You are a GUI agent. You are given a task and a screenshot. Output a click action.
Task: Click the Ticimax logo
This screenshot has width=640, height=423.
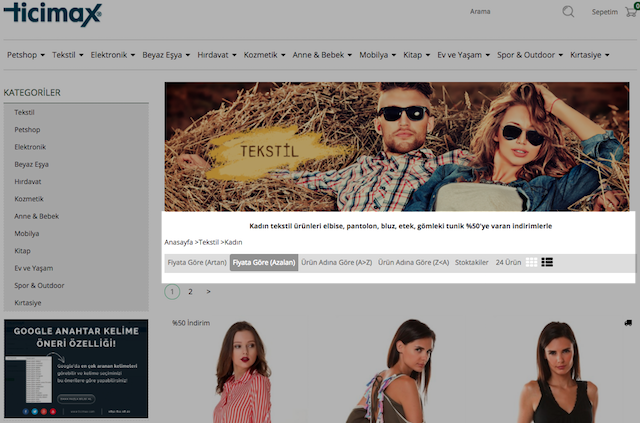50,14
